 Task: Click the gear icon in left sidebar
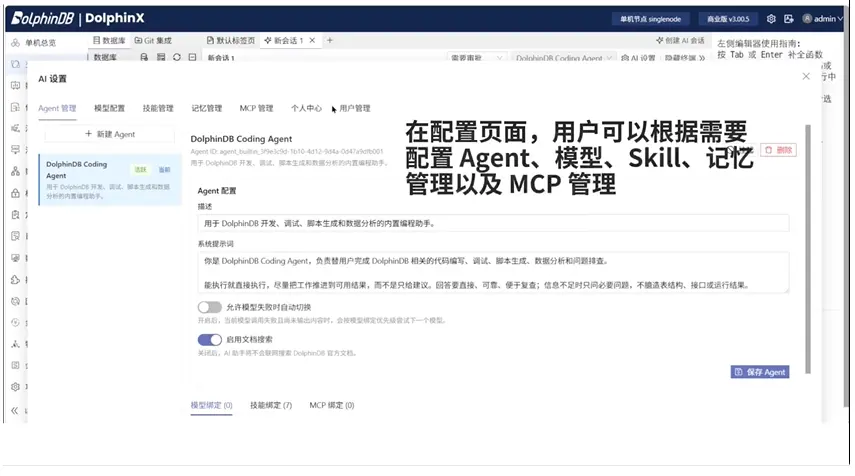pyautogui.click(x=15, y=387)
